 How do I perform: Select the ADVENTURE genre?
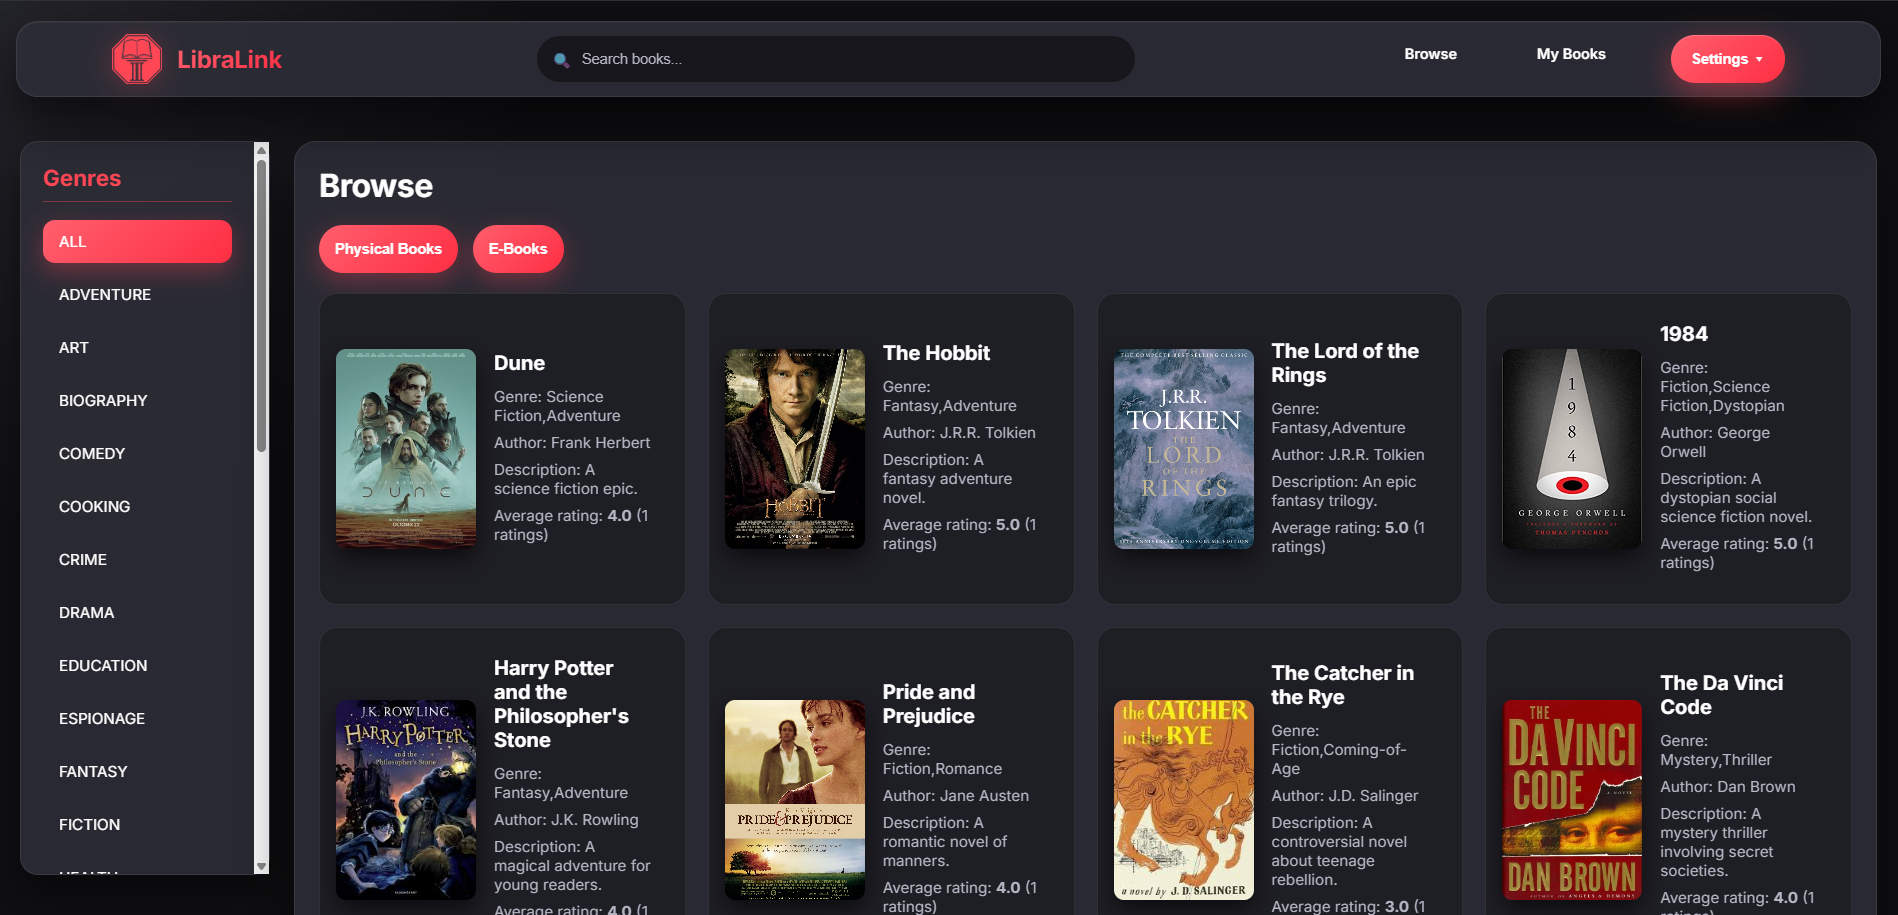pos(137,295)
